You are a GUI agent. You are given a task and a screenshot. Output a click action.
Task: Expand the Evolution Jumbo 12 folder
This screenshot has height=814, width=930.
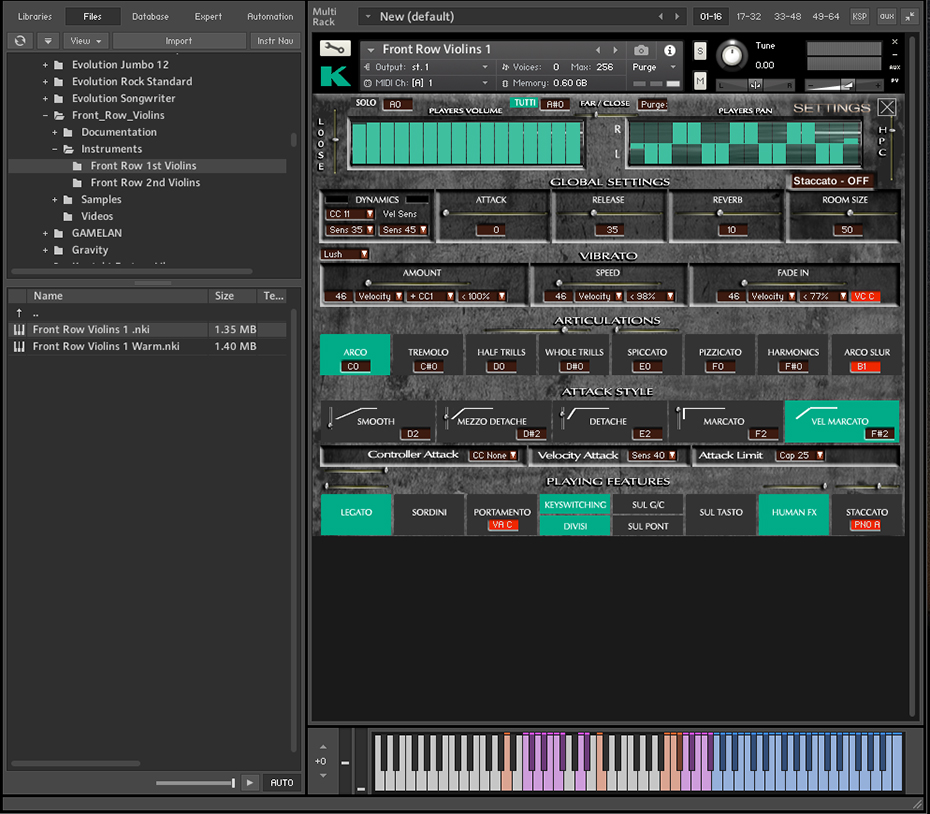click(x=45, y=65)
